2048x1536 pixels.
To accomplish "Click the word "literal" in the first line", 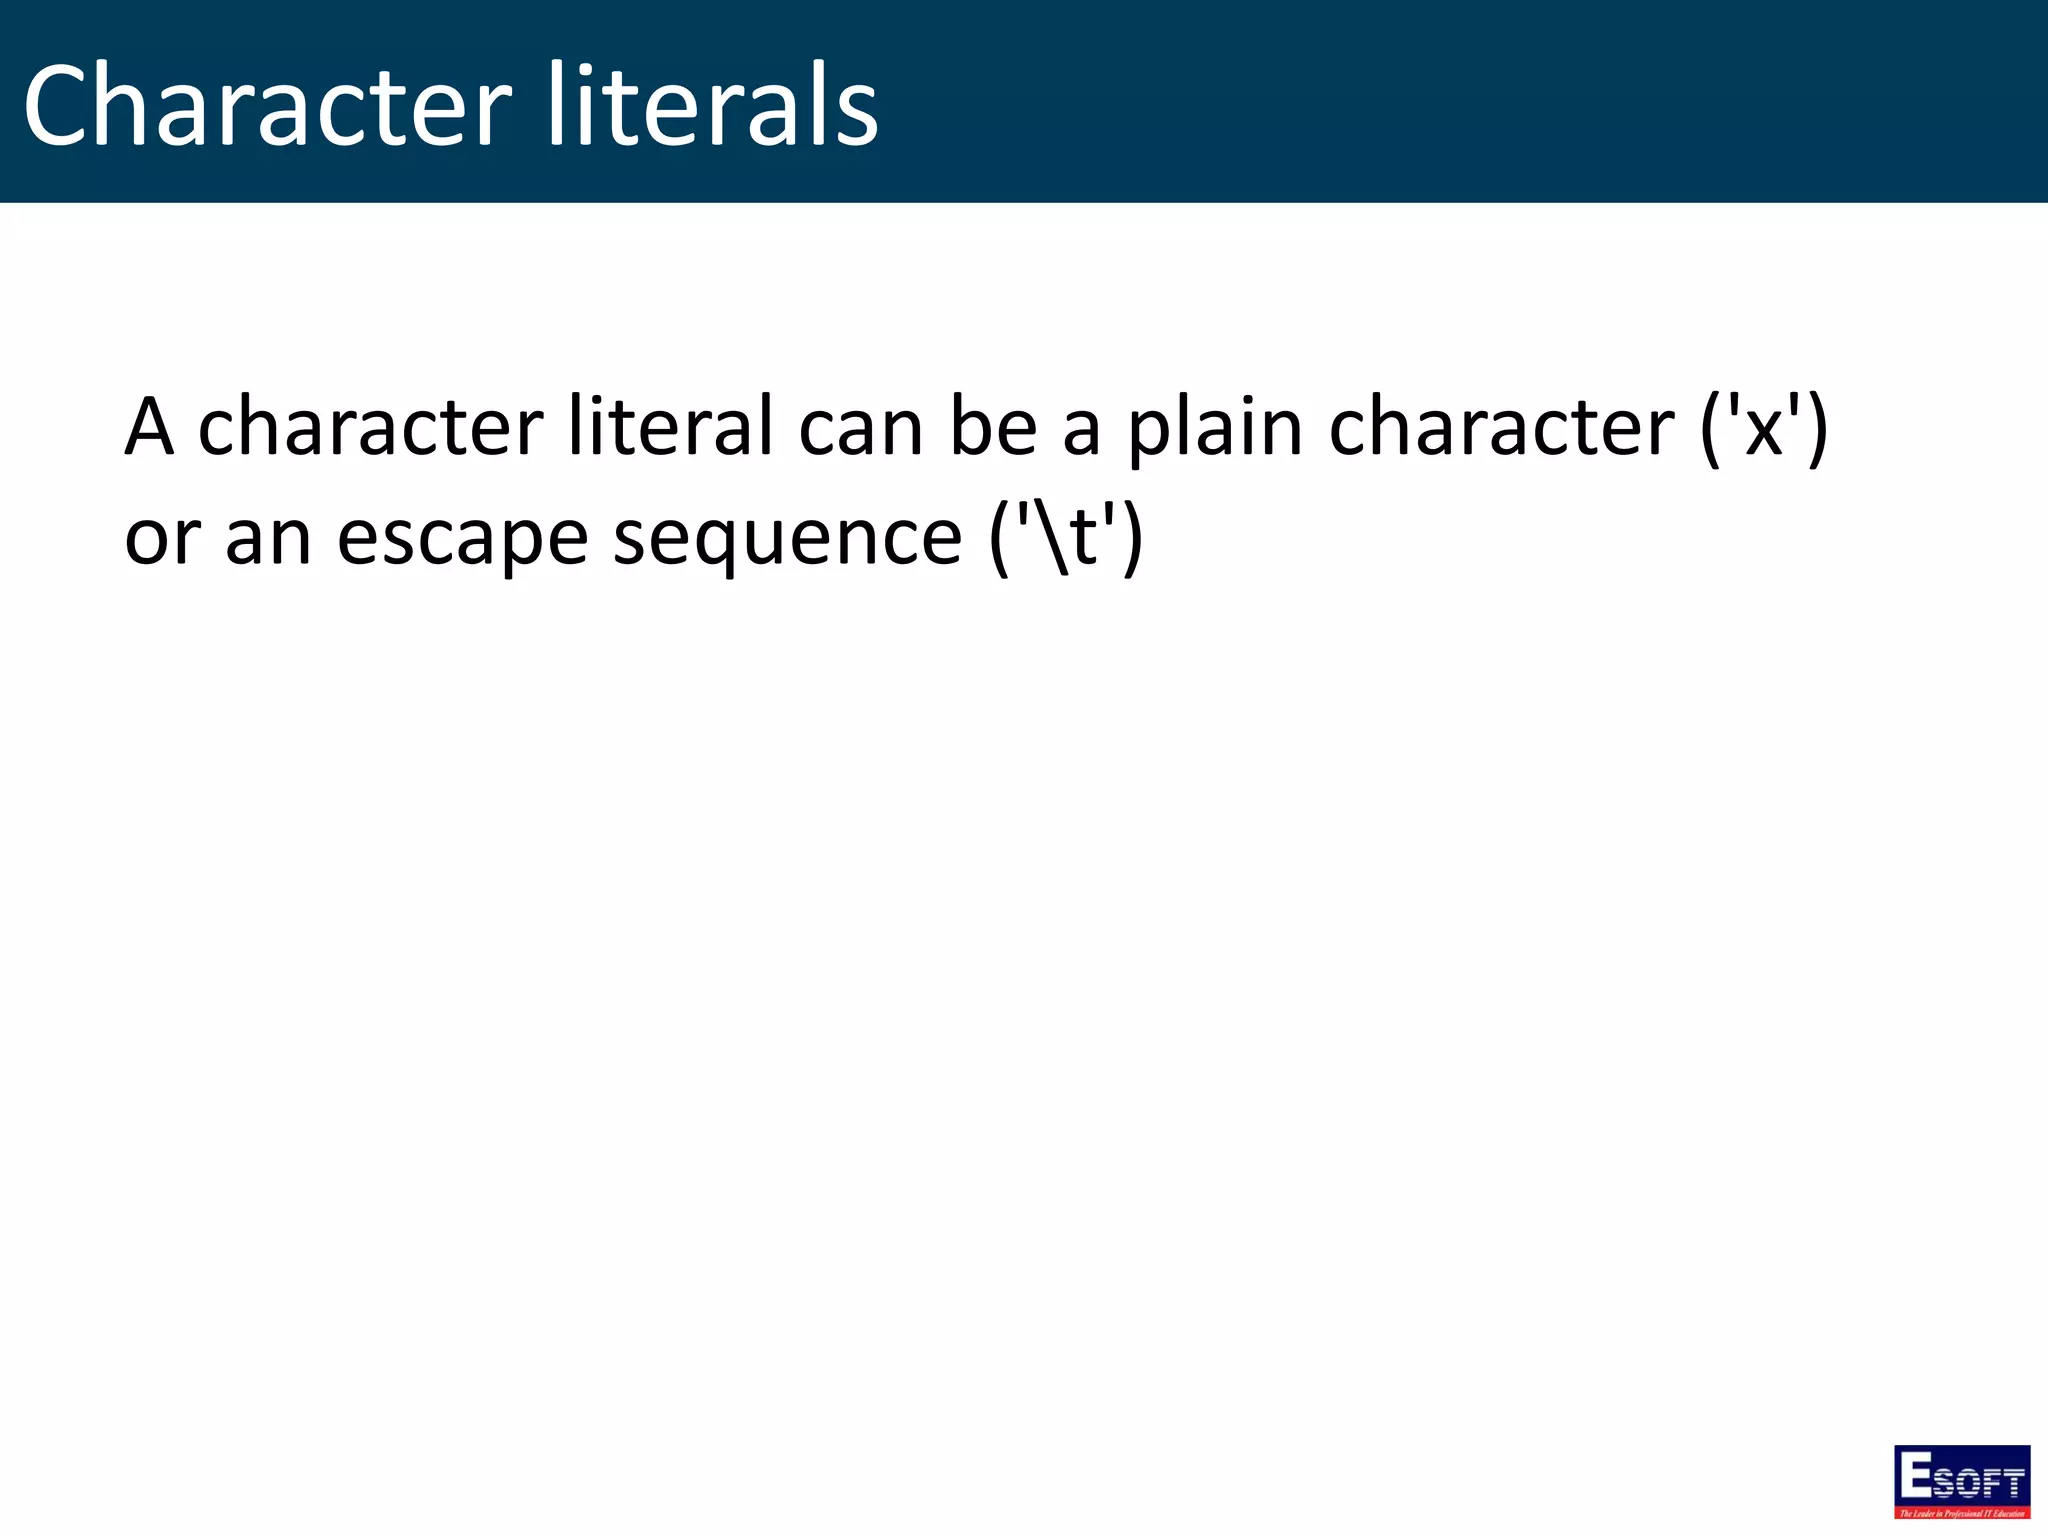I will [671, 427].
